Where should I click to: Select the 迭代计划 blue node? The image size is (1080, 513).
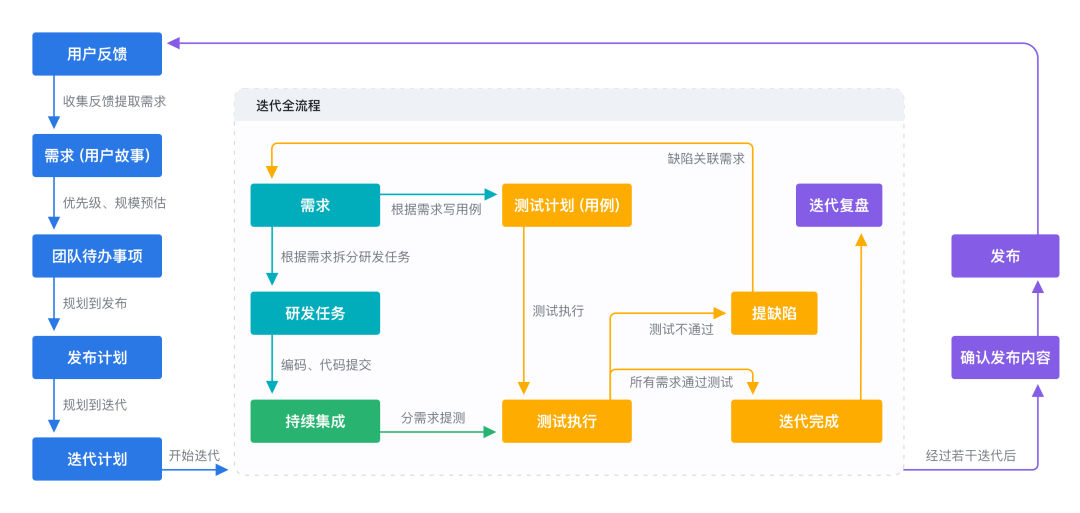click(x=97, y=458)
